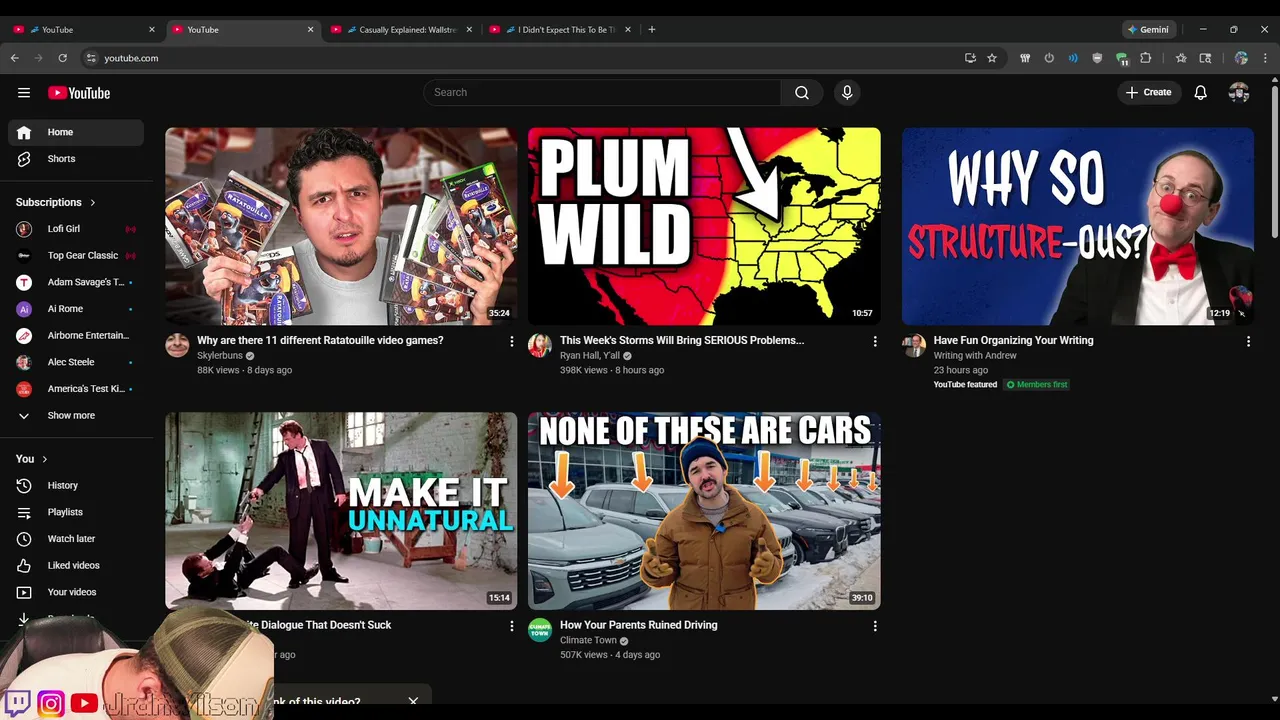
Task: Open the notifications bell
Action: [1201, 93]
